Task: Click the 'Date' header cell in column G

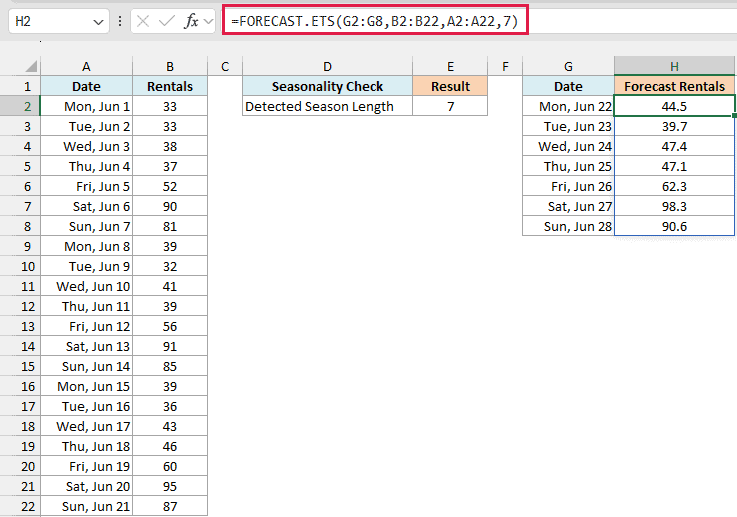Action: [568, 86]
